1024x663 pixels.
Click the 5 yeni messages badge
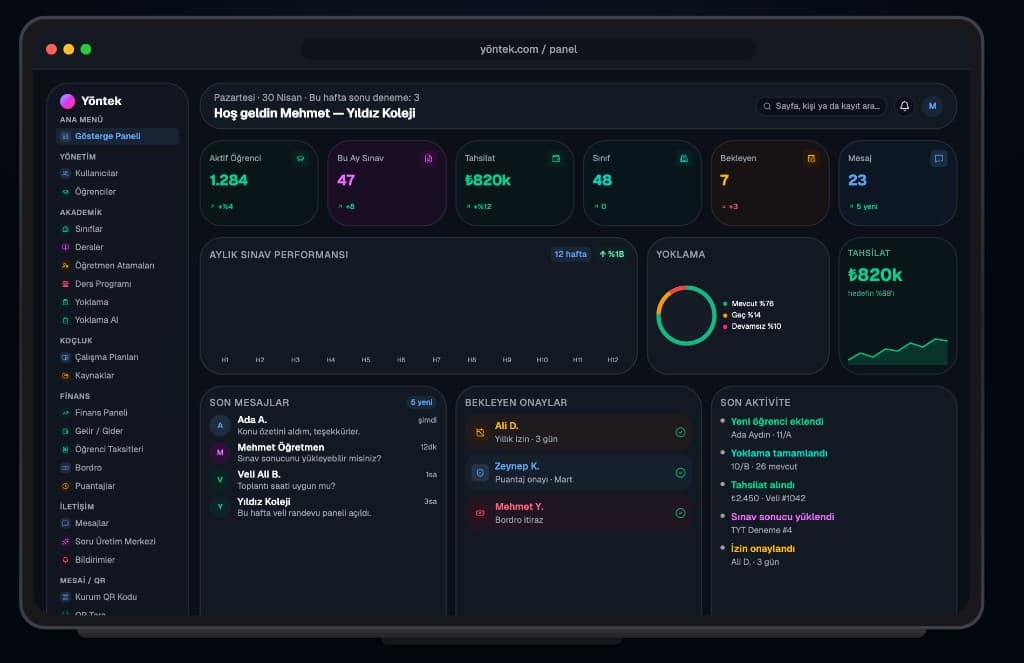point(421,402)
